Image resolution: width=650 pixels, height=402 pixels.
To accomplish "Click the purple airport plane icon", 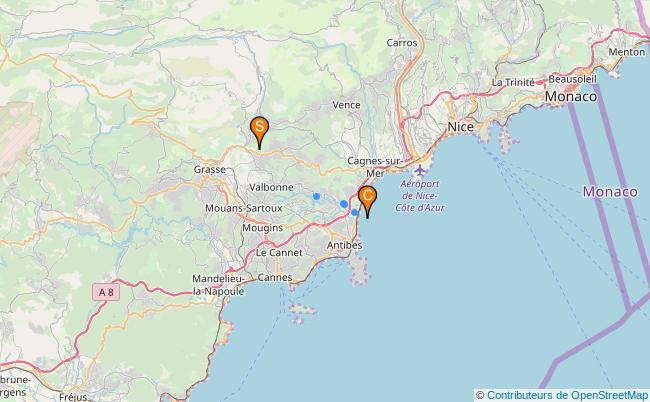I will [x=420, y=170].
